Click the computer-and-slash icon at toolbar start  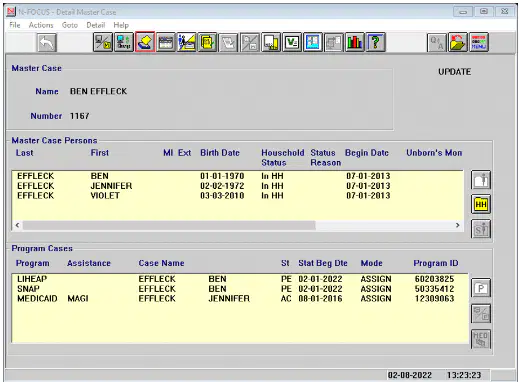pos(103,42)
